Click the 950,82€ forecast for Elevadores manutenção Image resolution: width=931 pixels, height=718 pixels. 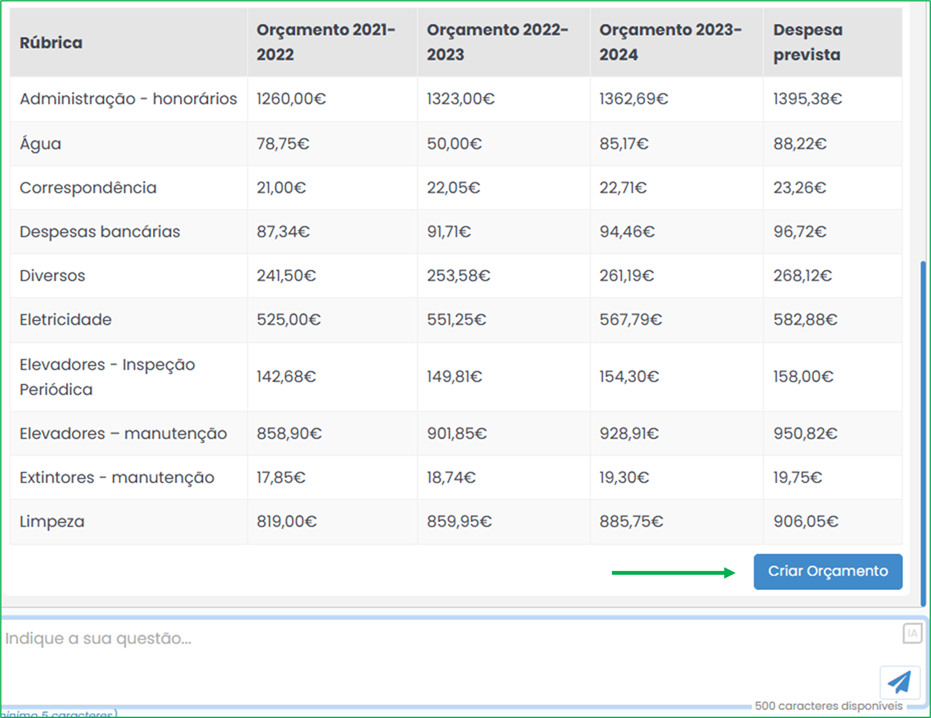(x=806, y=434)
